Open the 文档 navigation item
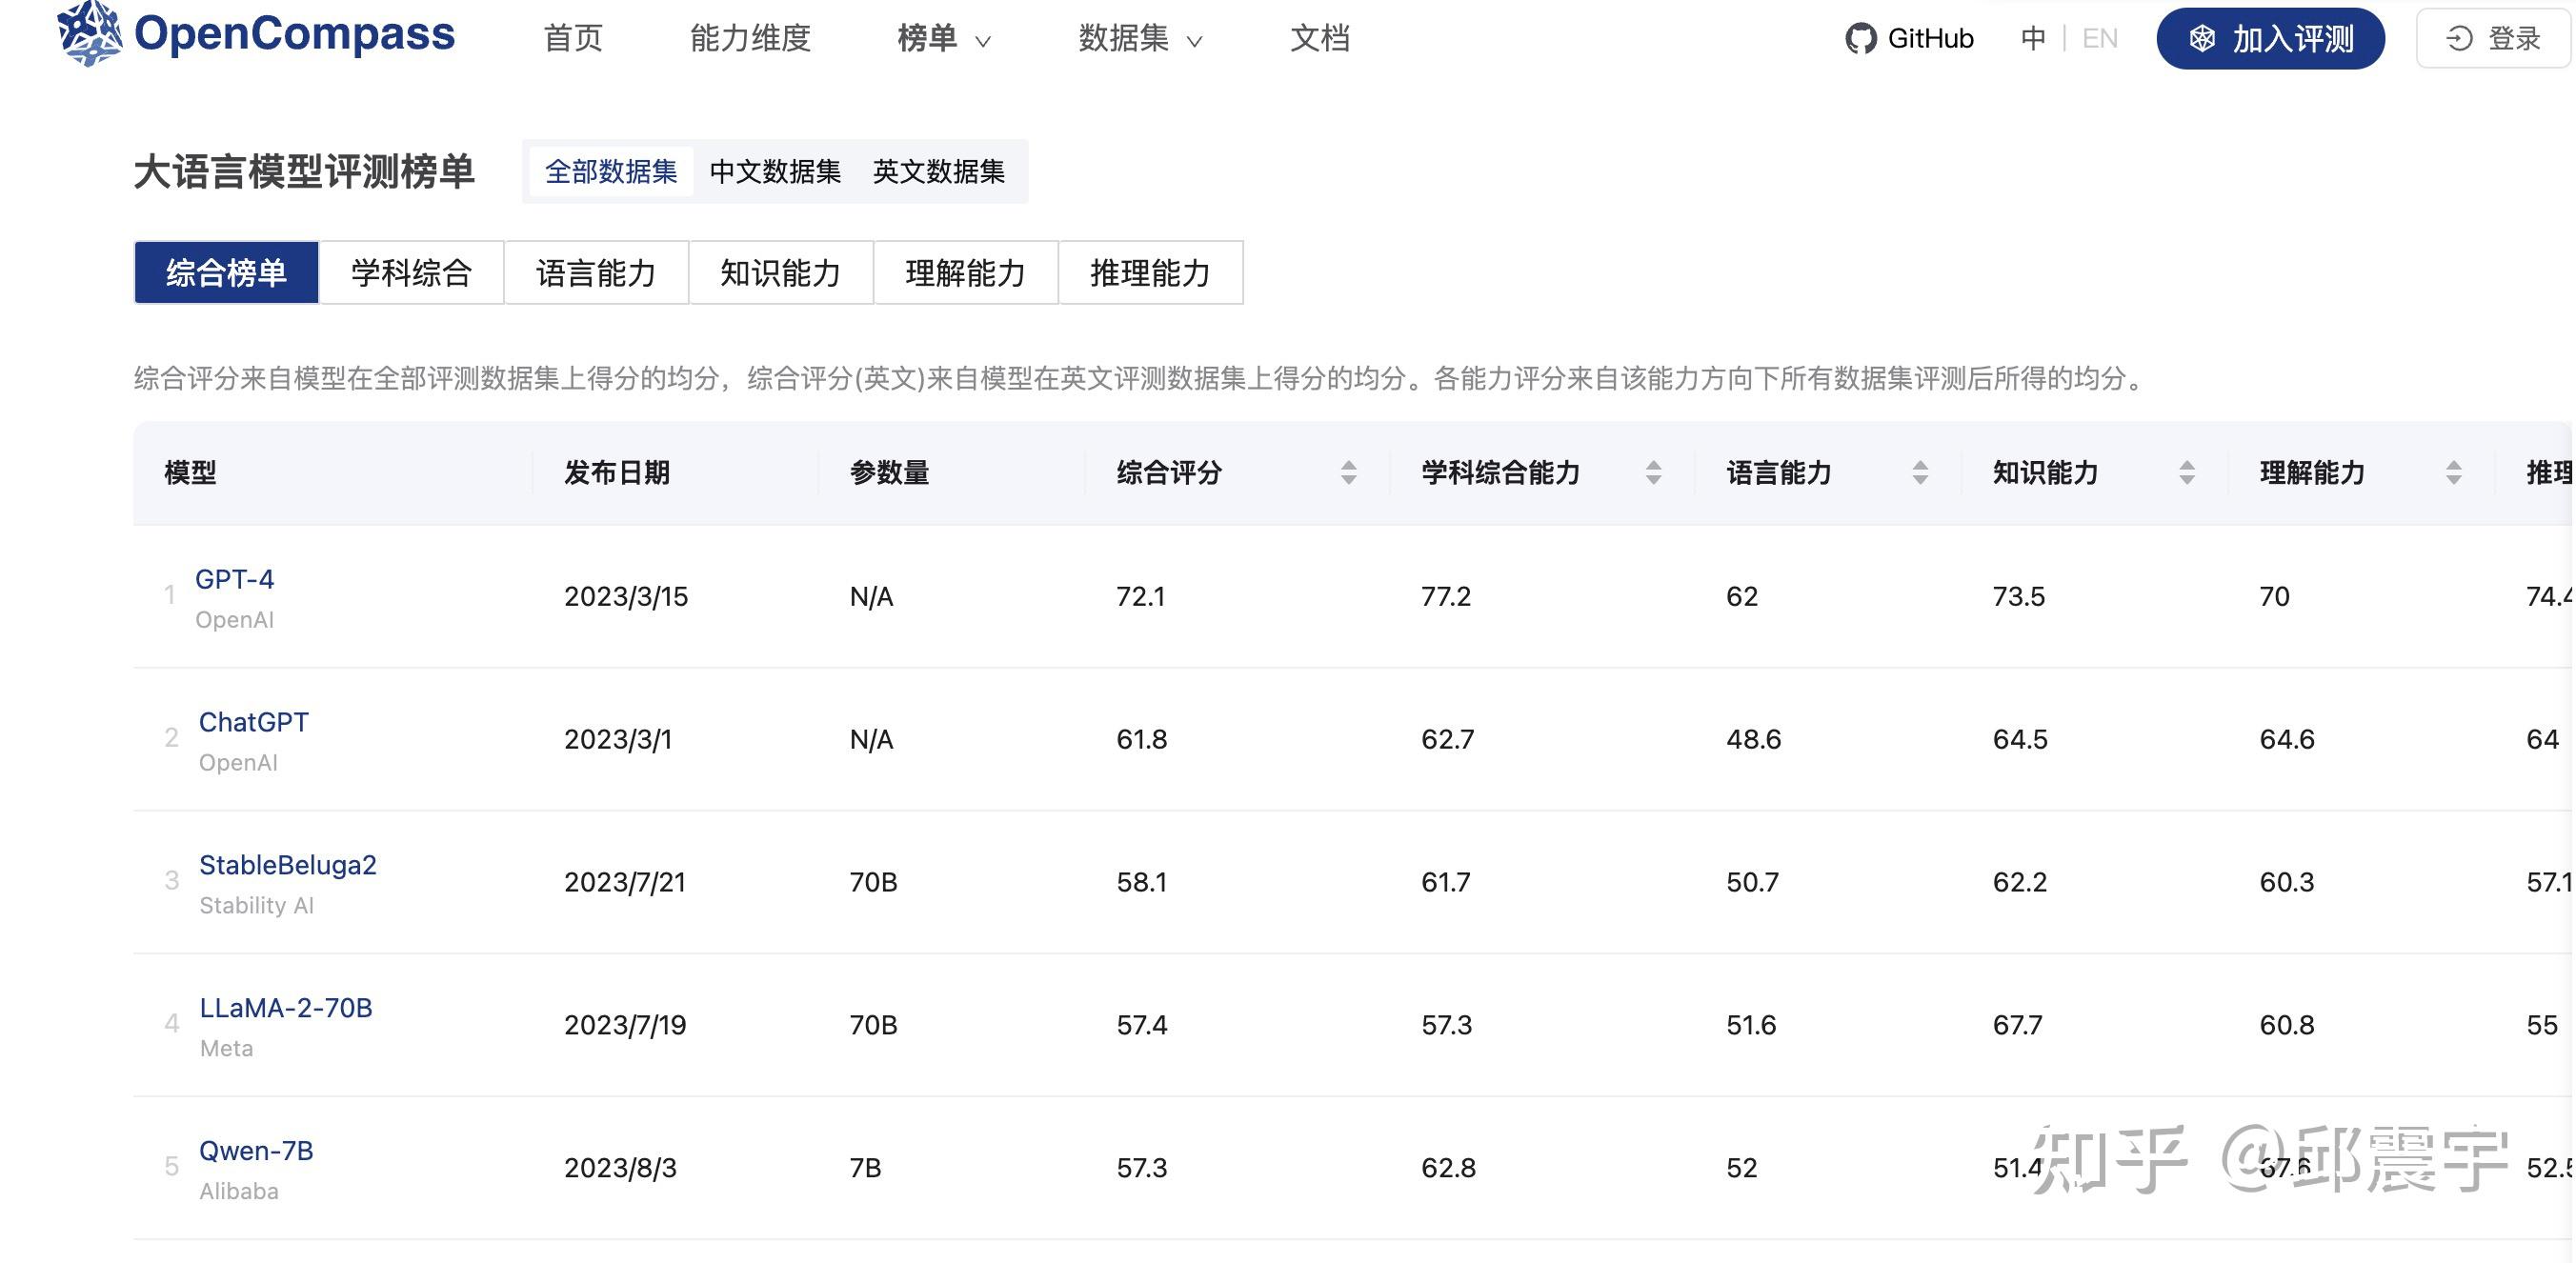 [1320, 38]
